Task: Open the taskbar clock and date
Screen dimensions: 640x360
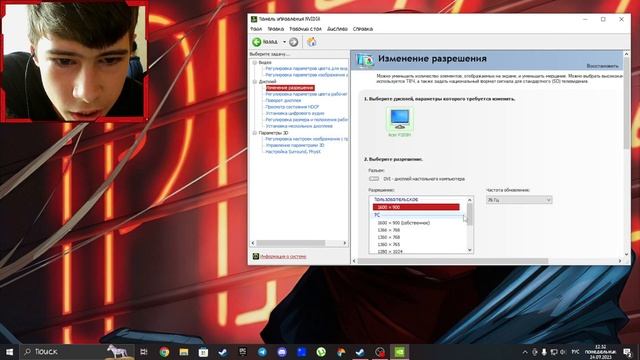Action: [x=600, y=352]
